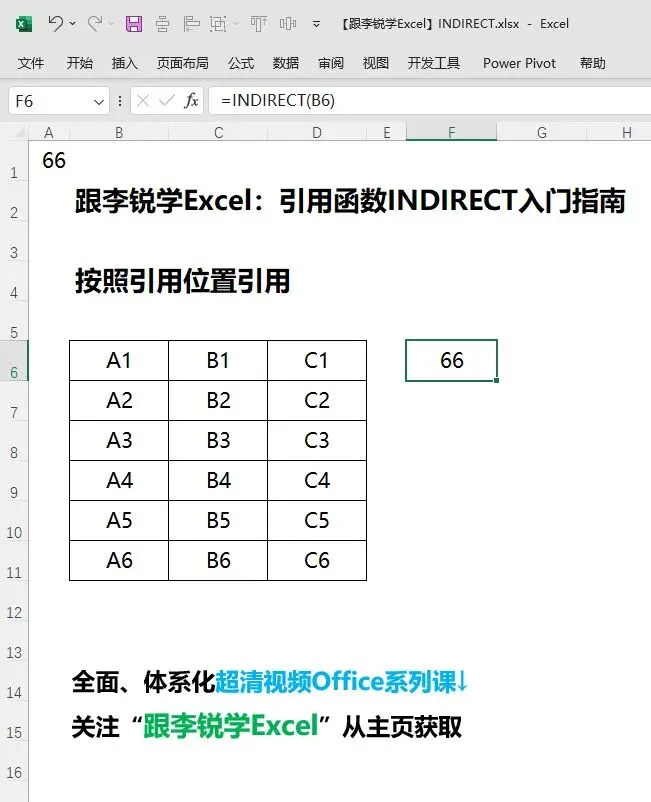Click the distribute horizontally icon
The image size is (651, 802).
tap(288, 24)
